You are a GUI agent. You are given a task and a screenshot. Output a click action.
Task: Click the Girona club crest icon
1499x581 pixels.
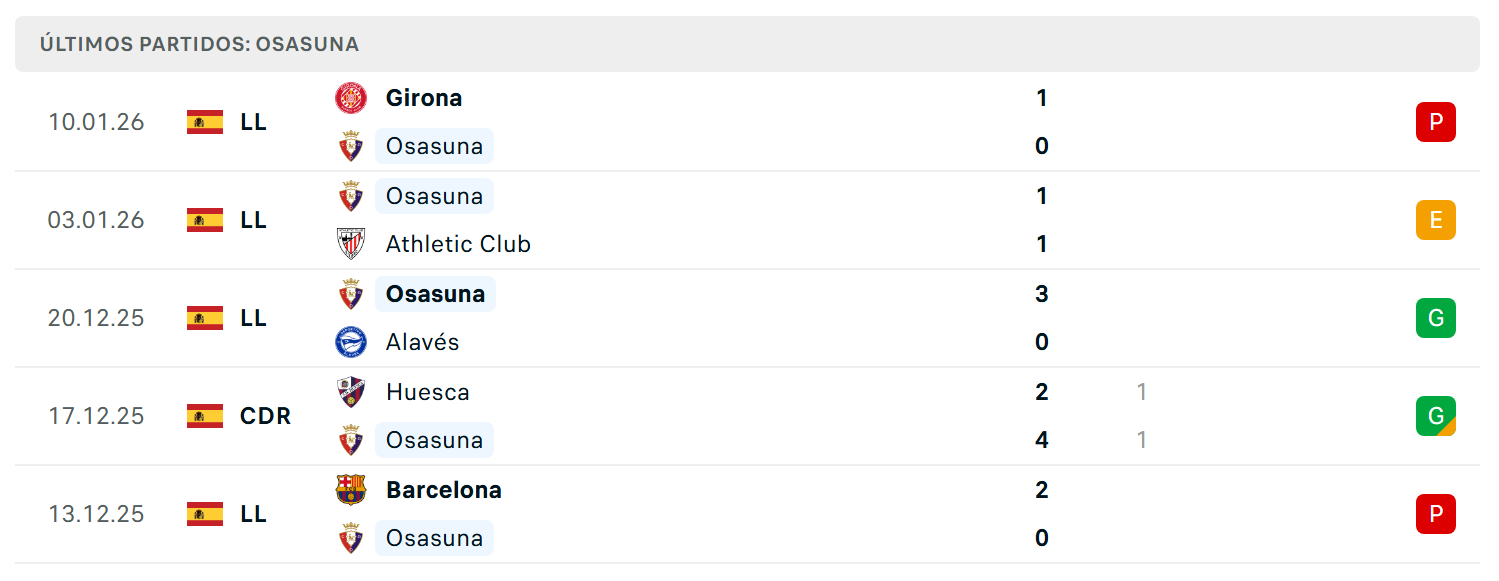(351, 98)
